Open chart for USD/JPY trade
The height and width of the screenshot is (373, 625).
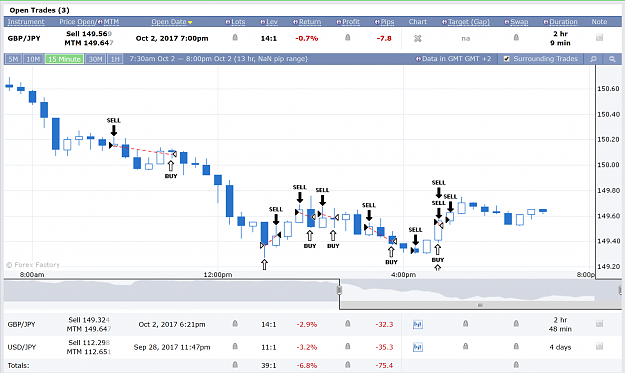click(x=417, y=347)
